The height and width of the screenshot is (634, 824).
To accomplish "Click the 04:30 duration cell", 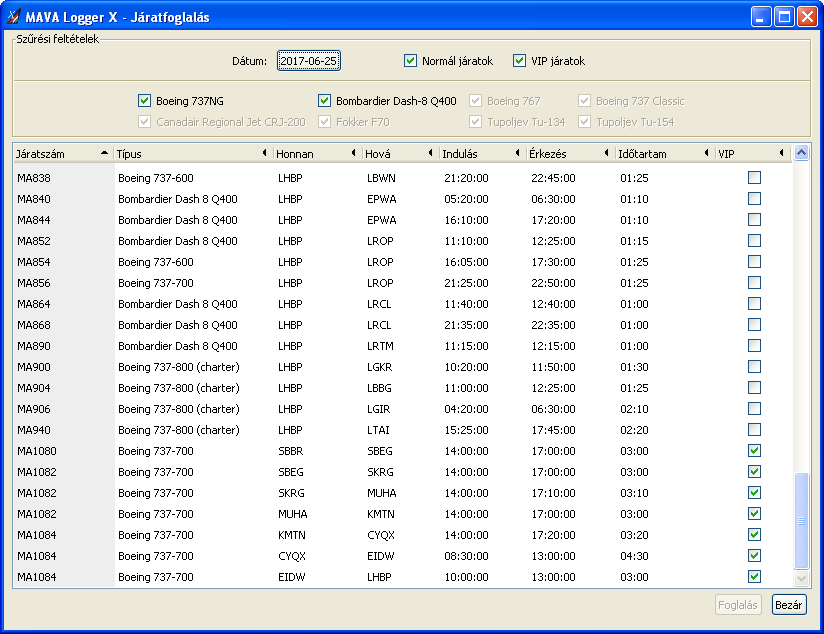I will pos(634,556).
